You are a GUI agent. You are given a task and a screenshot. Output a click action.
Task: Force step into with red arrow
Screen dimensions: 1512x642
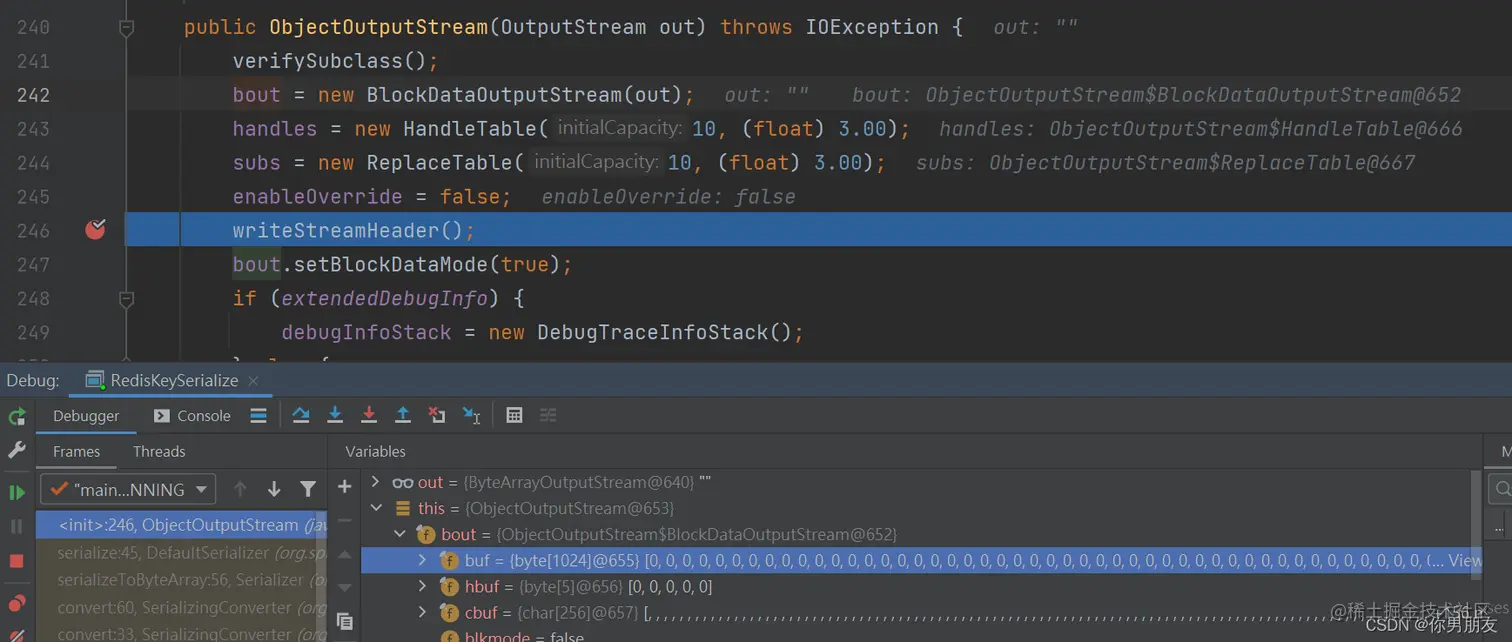click(369, 415)
